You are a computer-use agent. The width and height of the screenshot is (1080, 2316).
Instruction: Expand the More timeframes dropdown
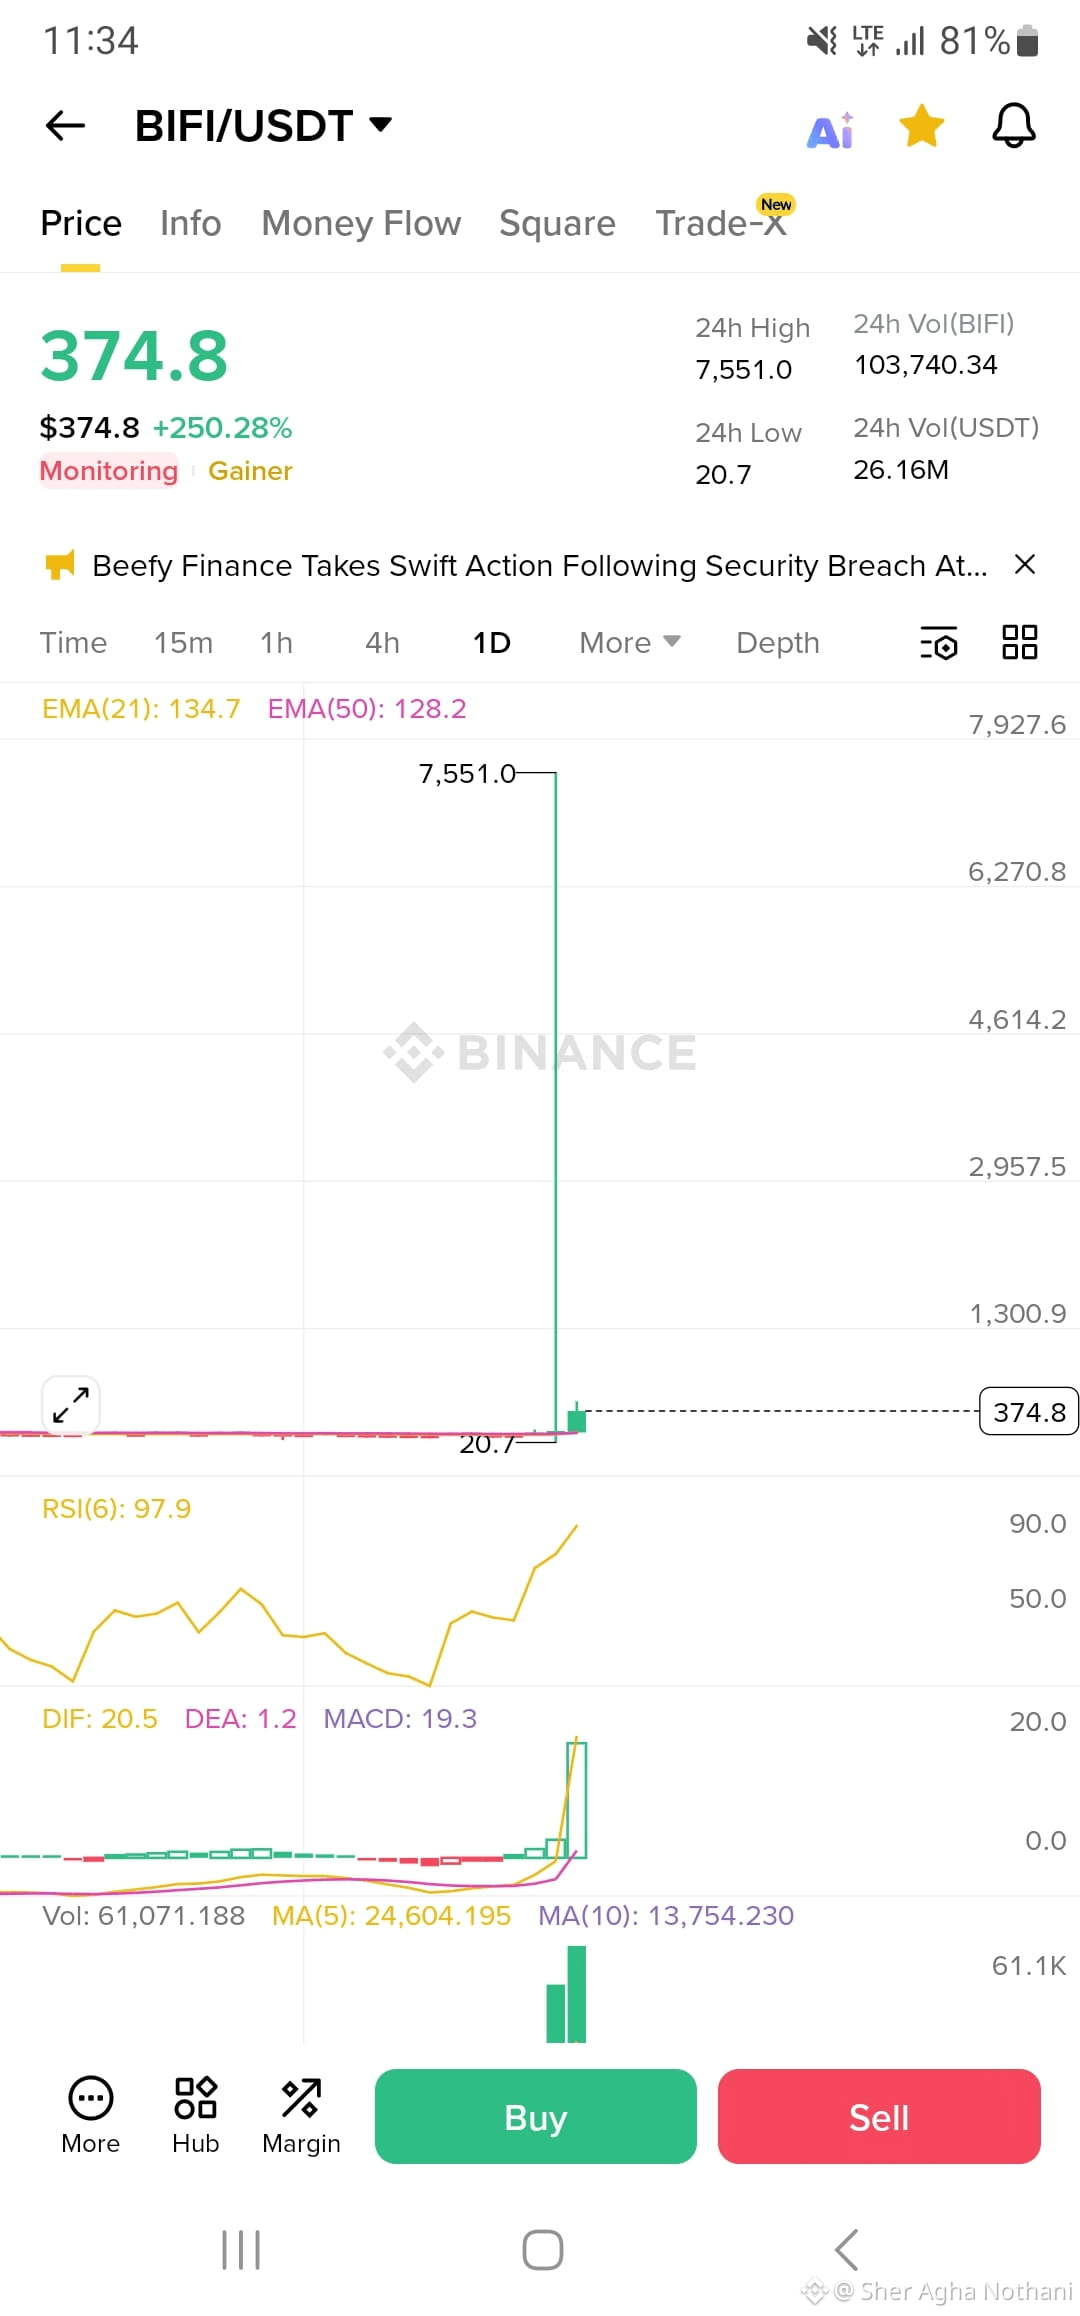pos(630,643)
